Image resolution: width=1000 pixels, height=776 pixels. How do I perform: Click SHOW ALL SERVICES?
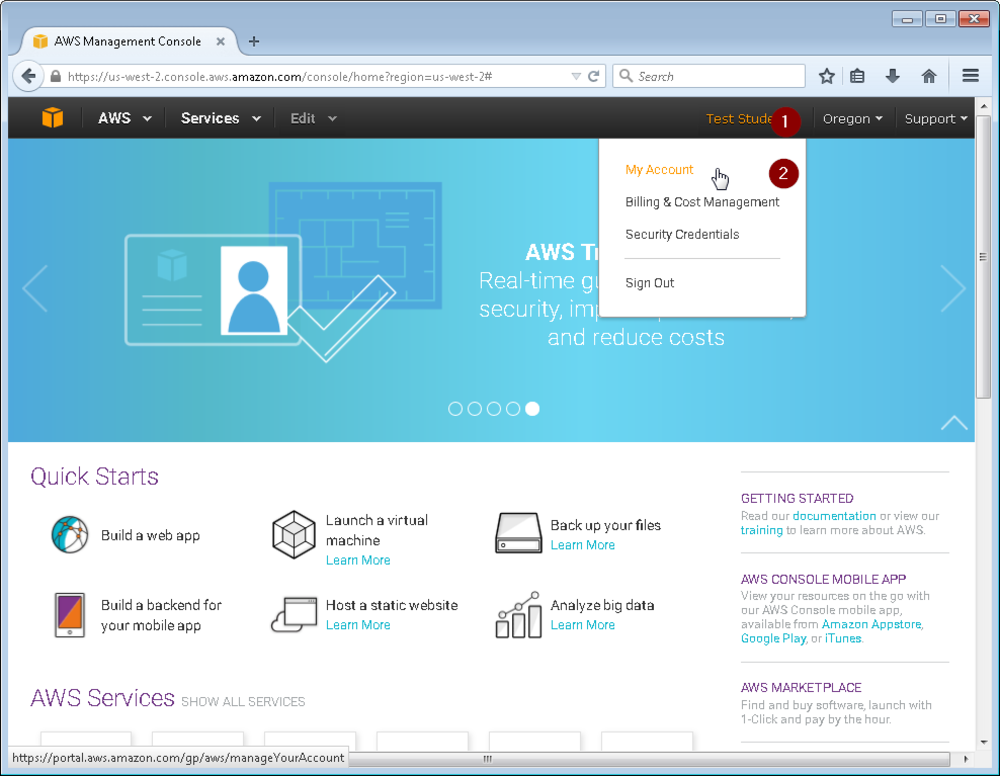[243, 701]
